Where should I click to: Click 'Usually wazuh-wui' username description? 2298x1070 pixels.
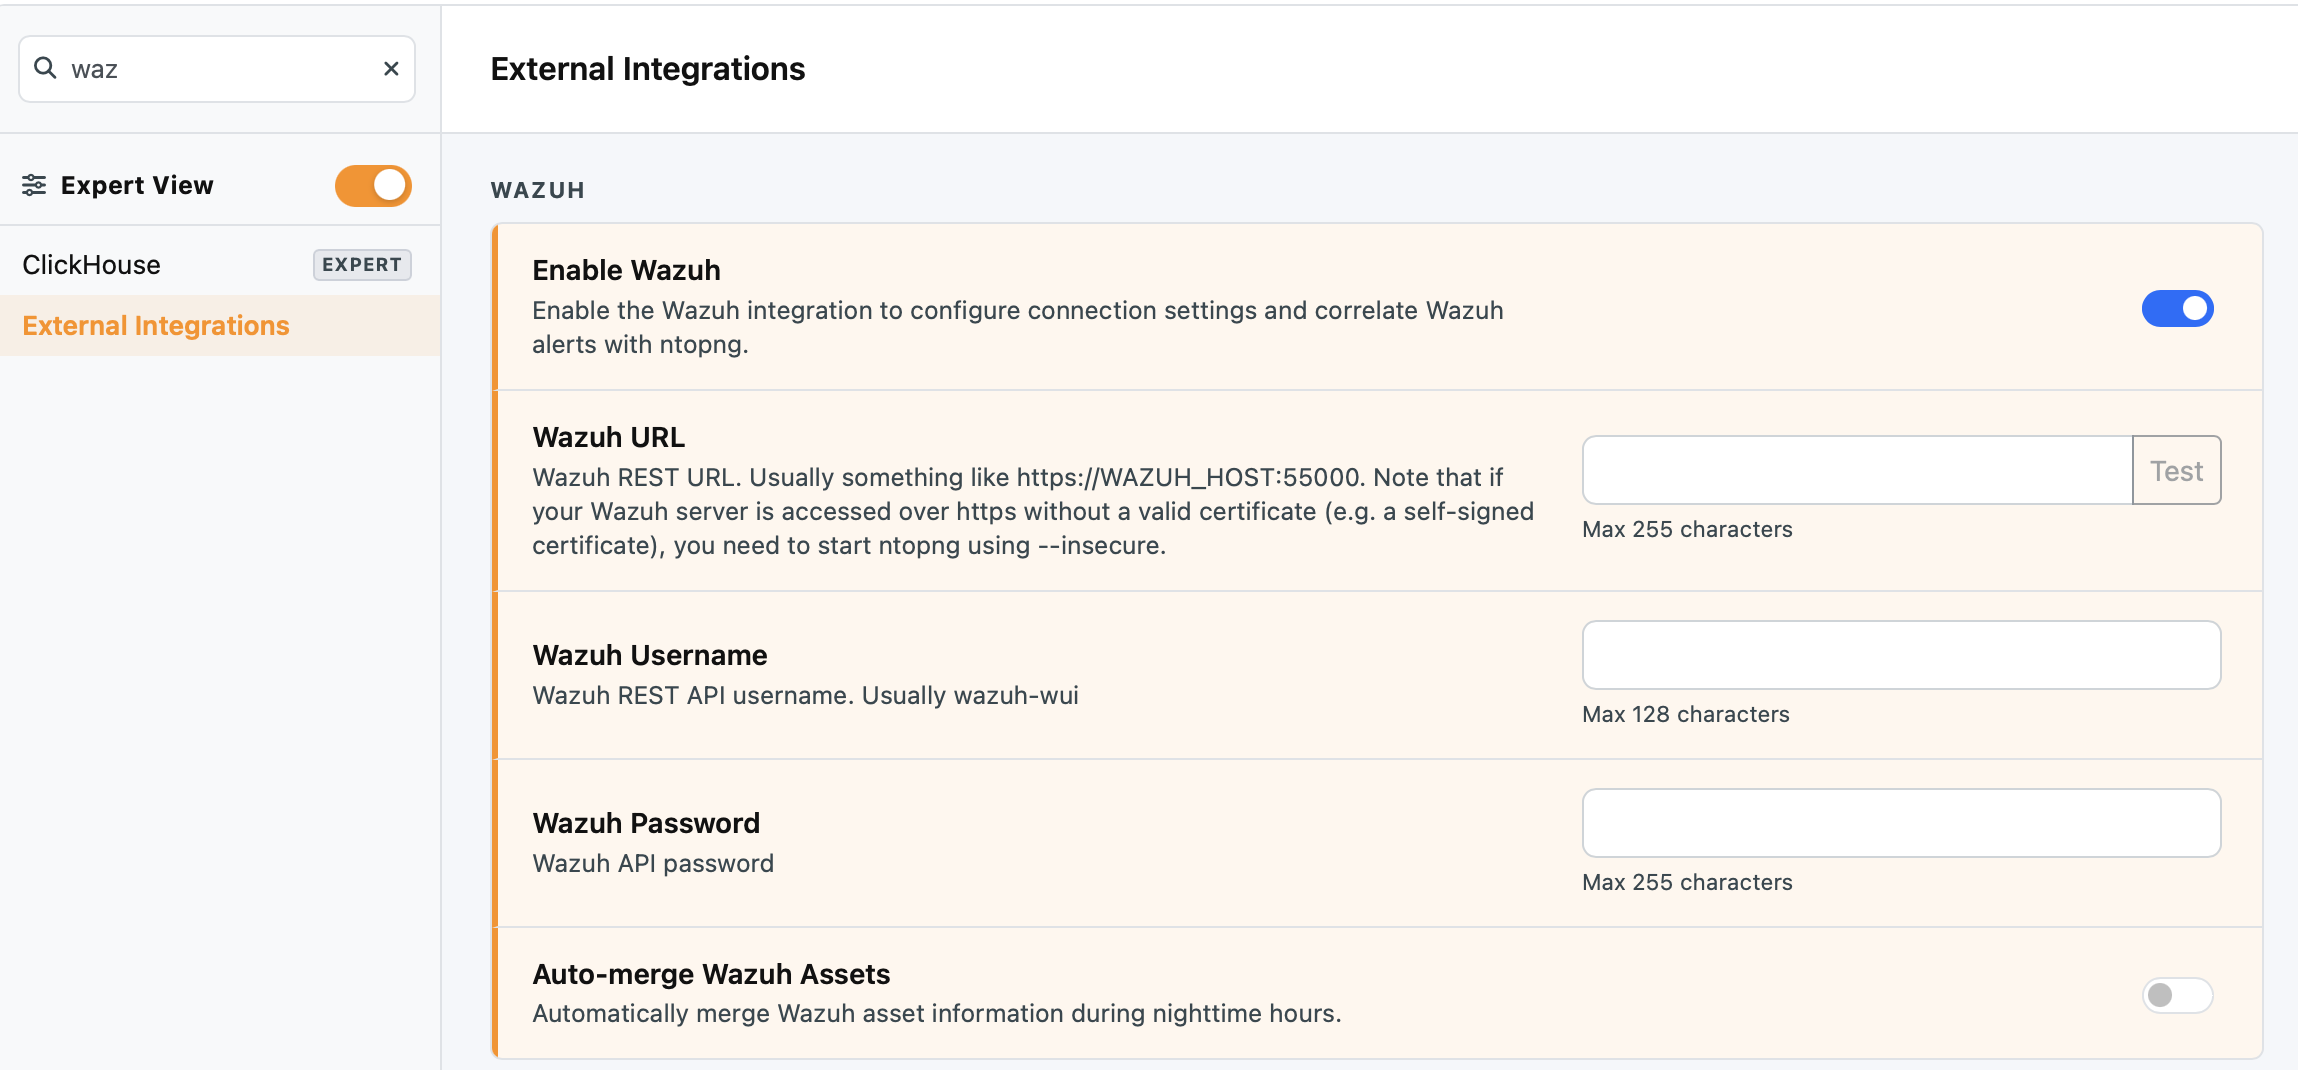(x=970, y=695)
